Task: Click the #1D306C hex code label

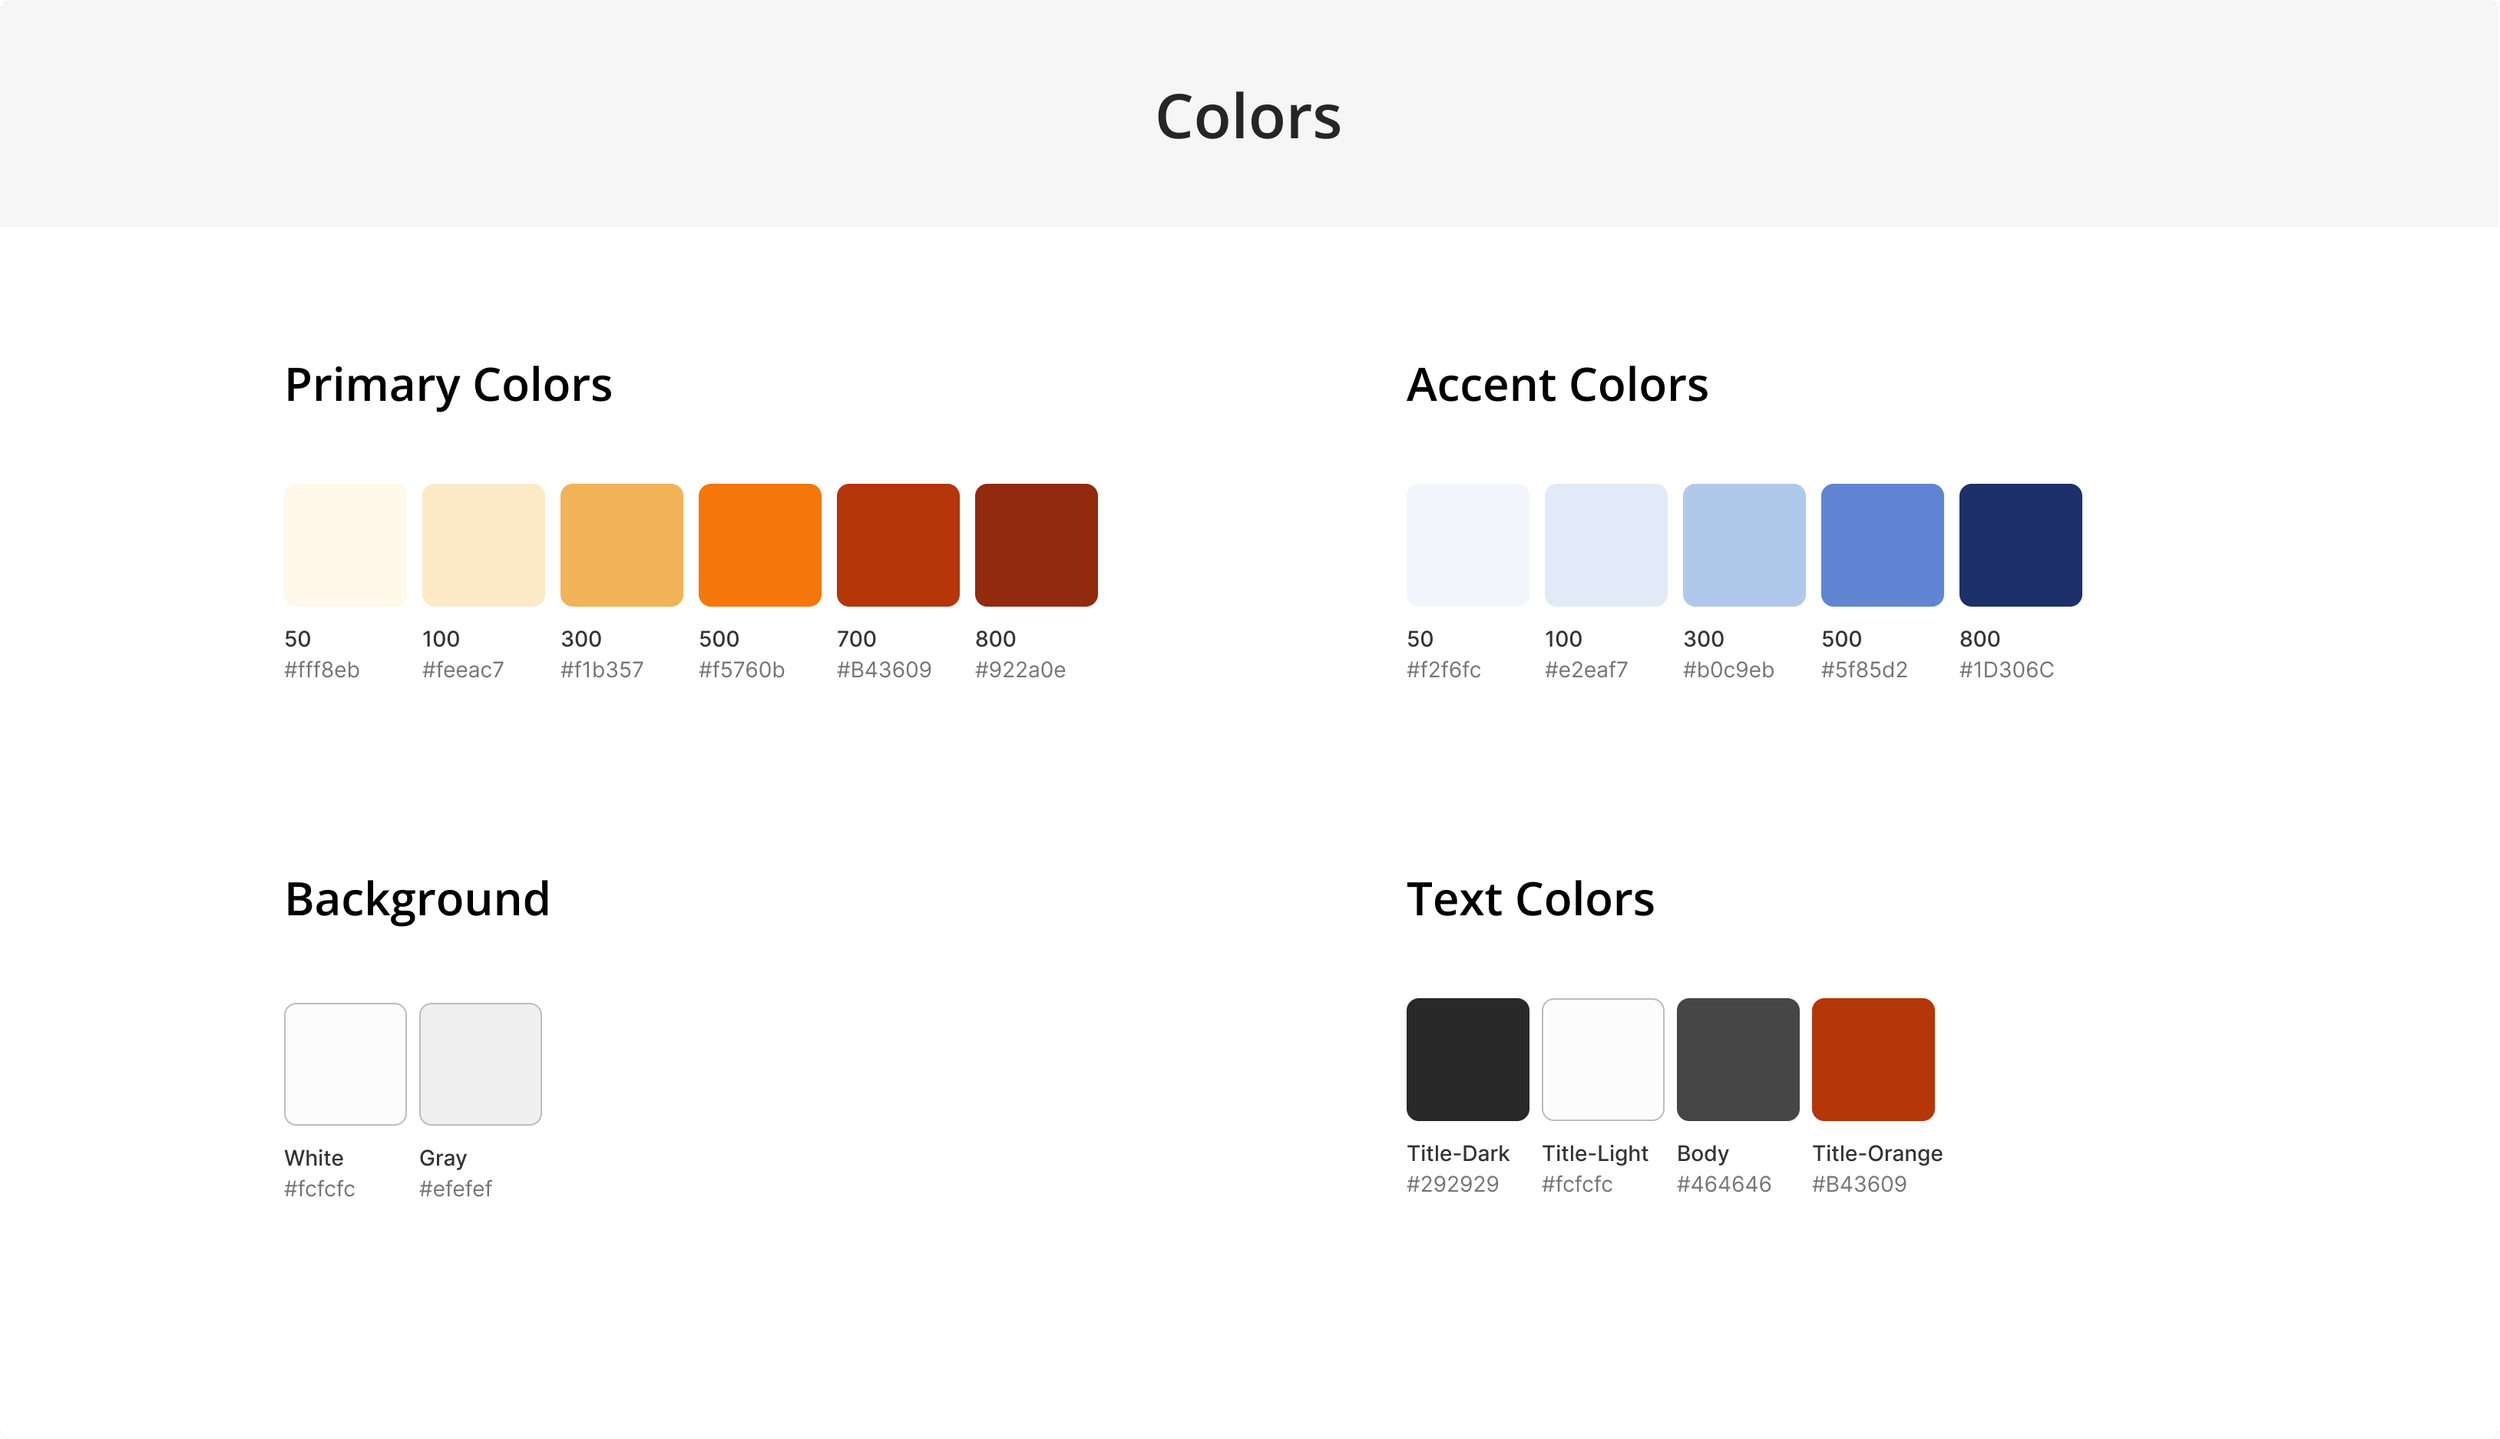Action: pos(2005,670)
